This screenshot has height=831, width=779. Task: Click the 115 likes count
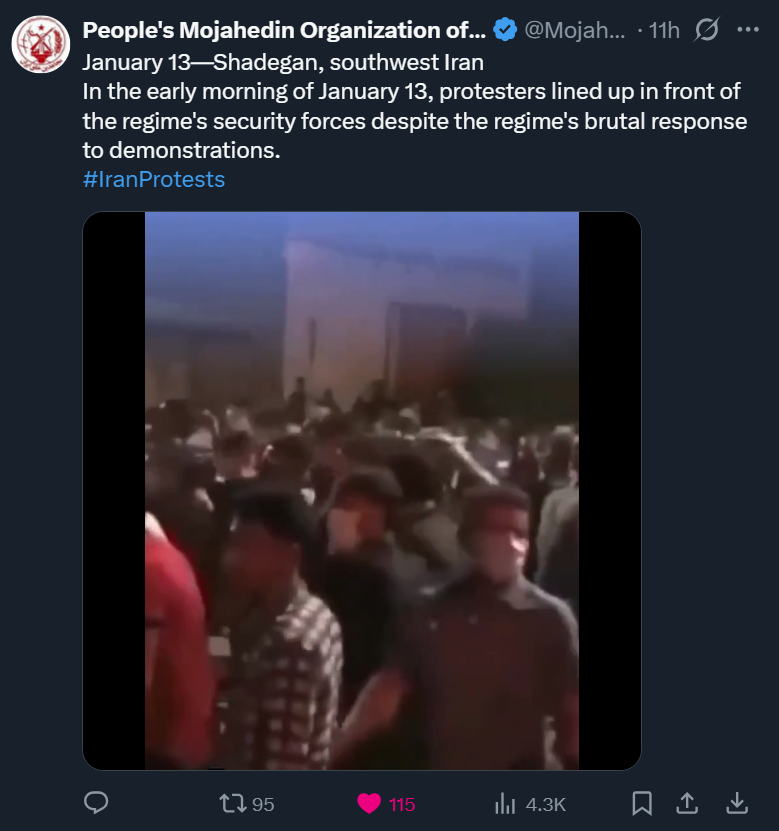(x=402, y=805)
